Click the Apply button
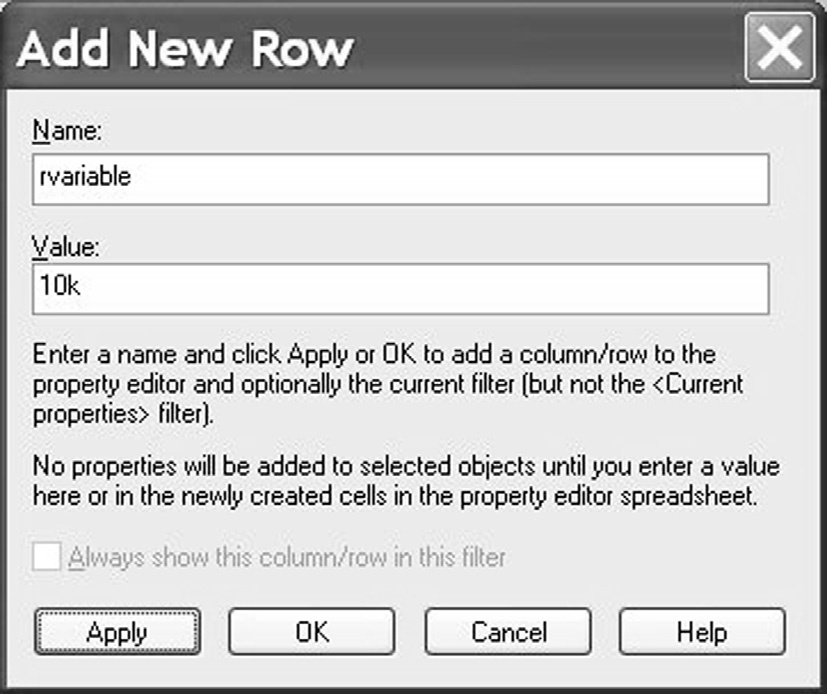This screenshot has width=827, height=694. pos(117,632)
